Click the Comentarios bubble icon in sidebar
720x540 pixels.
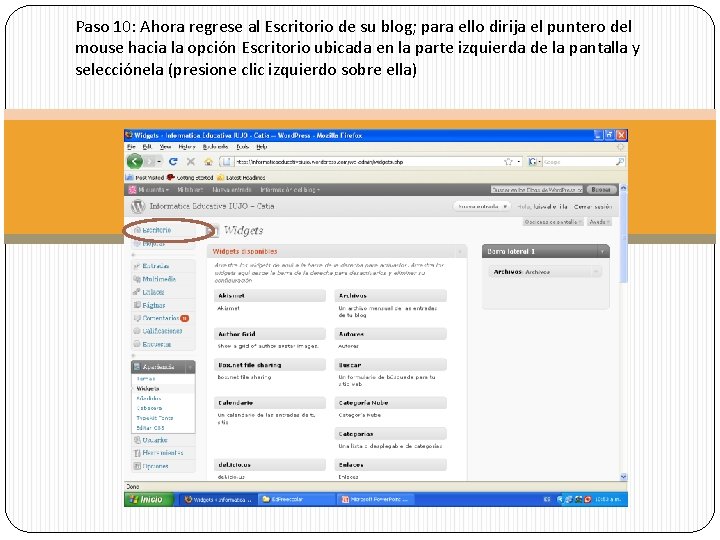coord(136,318)
